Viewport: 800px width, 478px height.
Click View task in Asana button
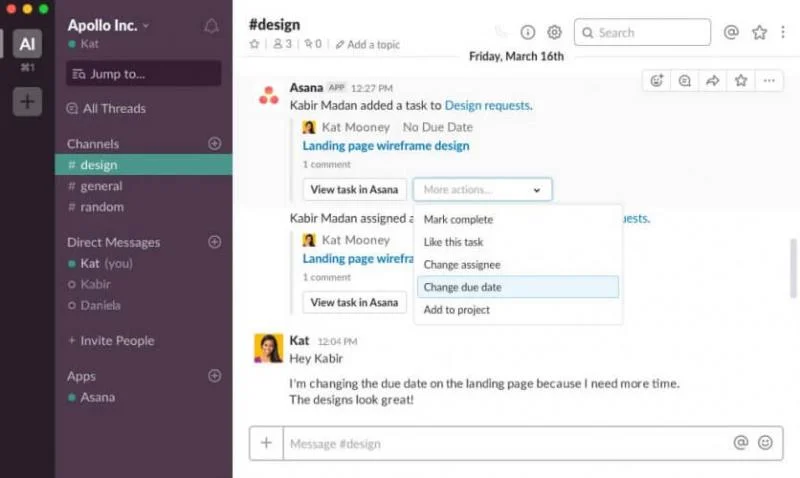point(354,189)
